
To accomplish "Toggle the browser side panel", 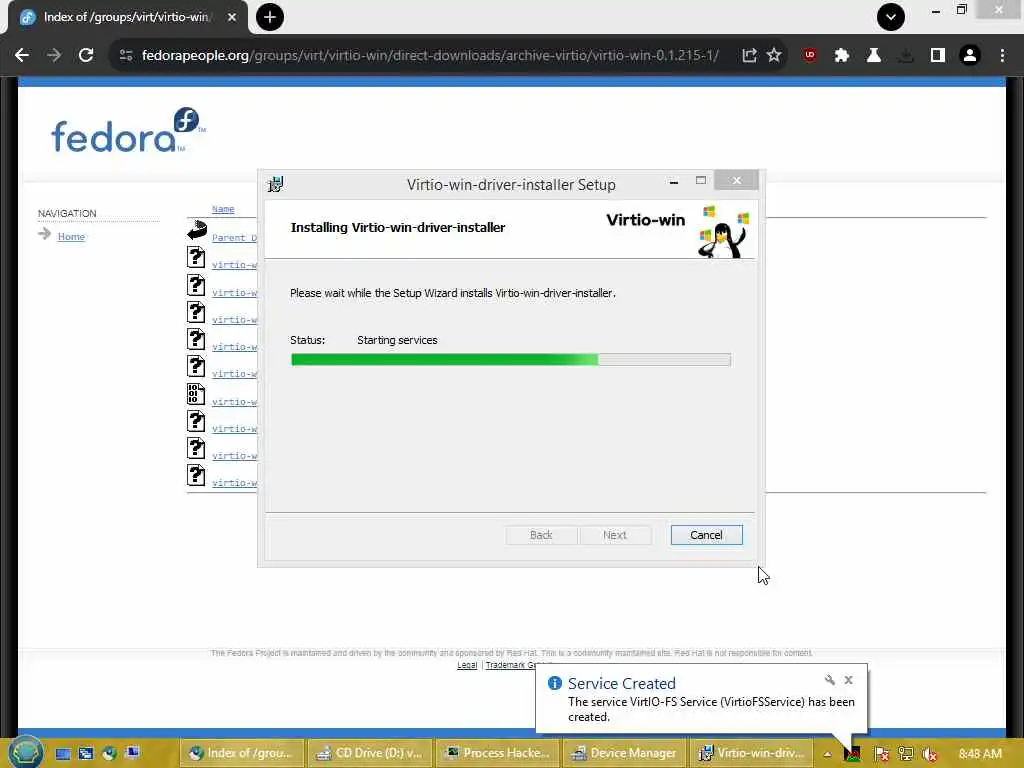I will tap(938, 56).
